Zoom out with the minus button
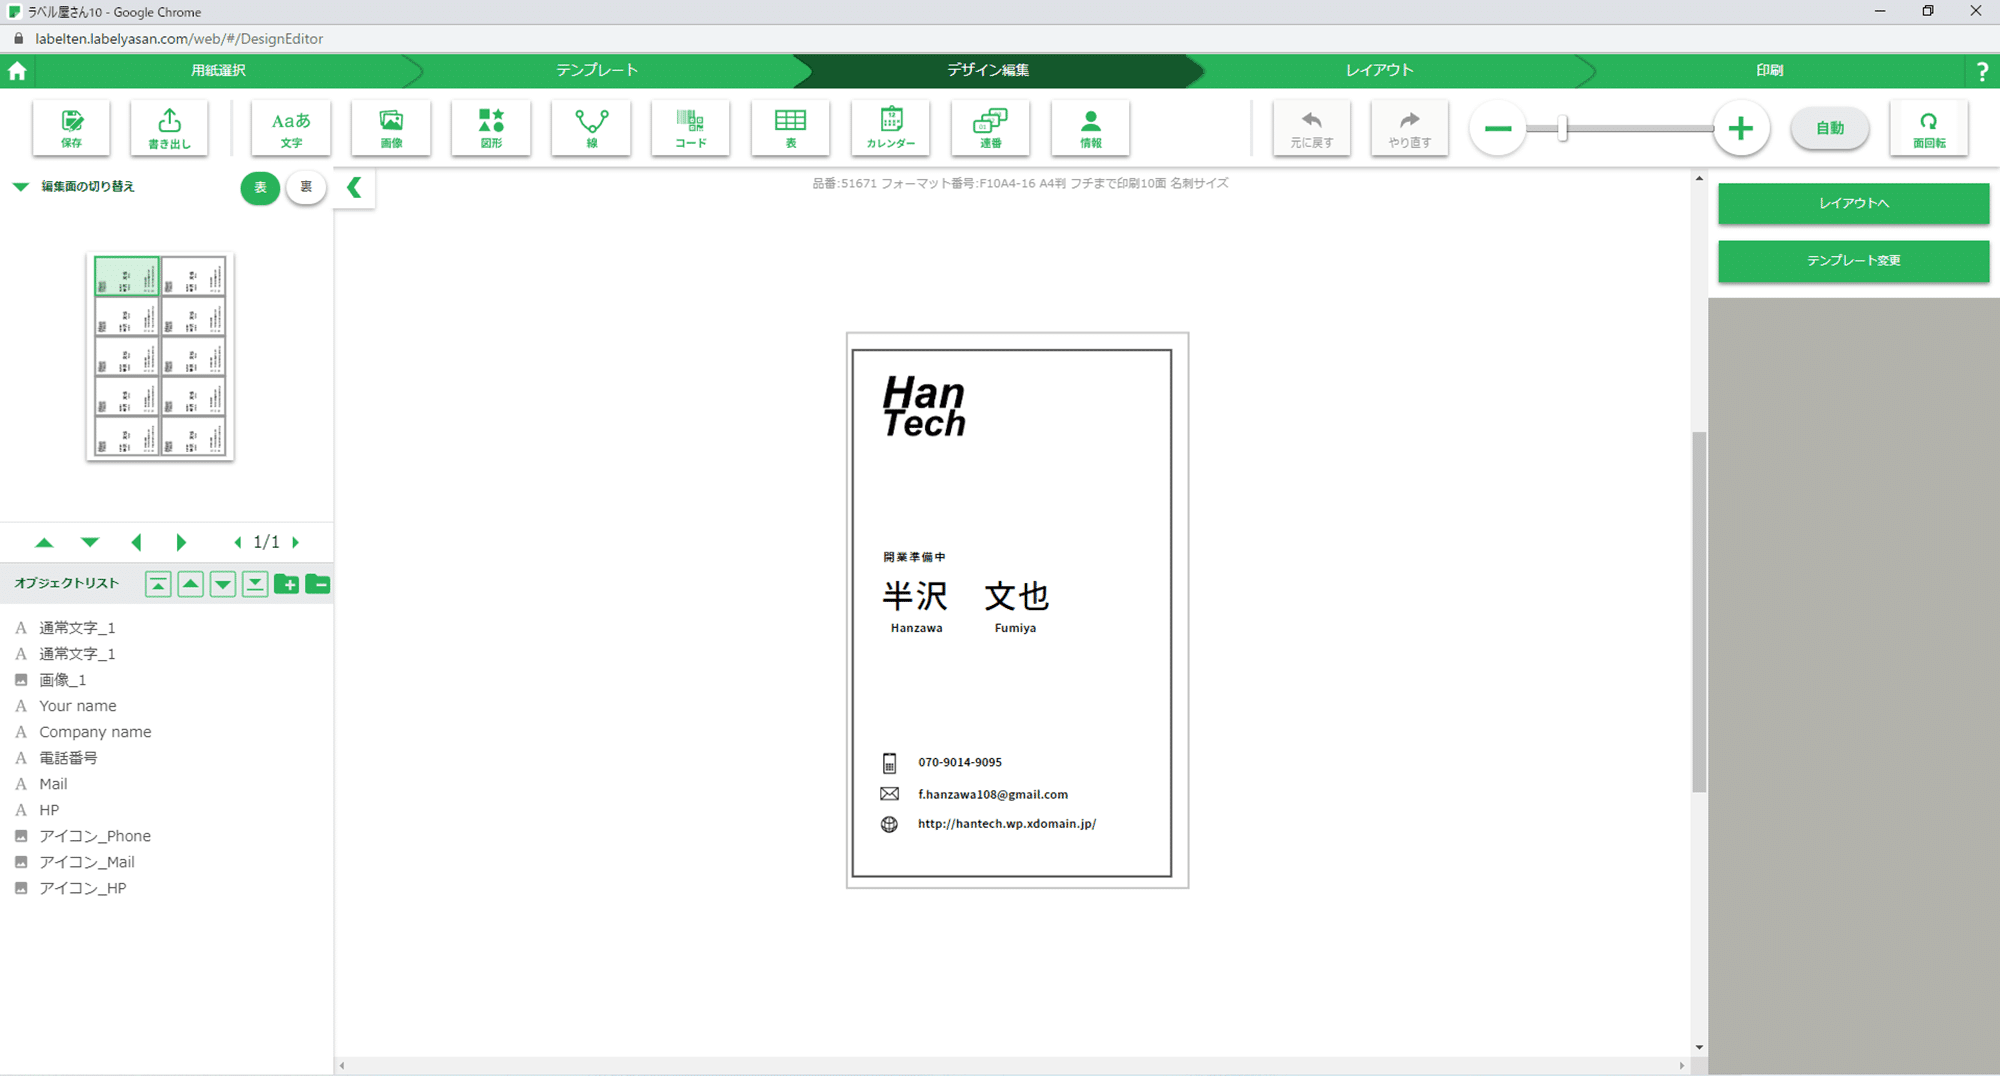 (x=1497, y=128)
